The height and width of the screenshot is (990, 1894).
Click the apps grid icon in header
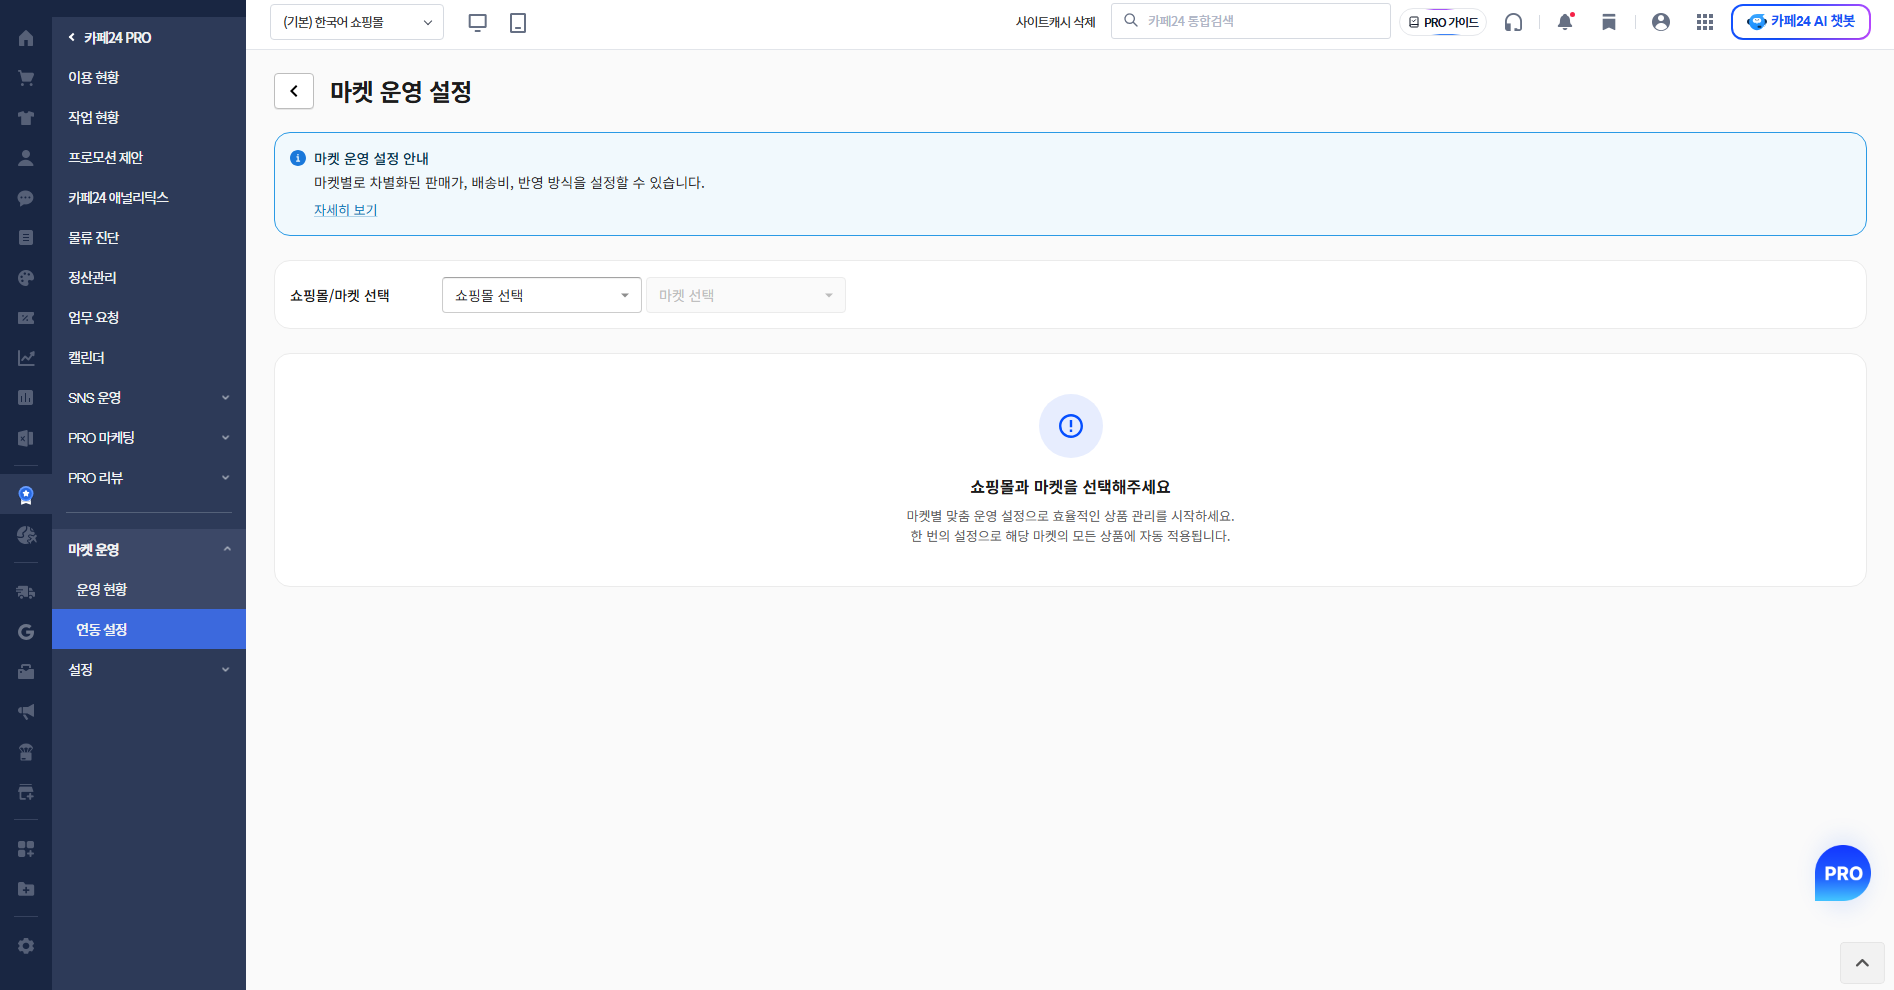tap(1705, 22)
